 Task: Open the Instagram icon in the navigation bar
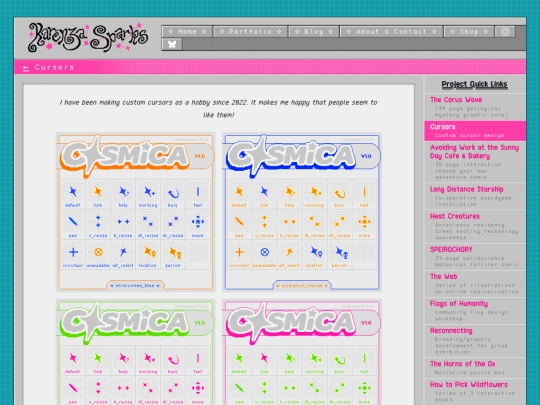pyautogui.click(x=505, y=32)
